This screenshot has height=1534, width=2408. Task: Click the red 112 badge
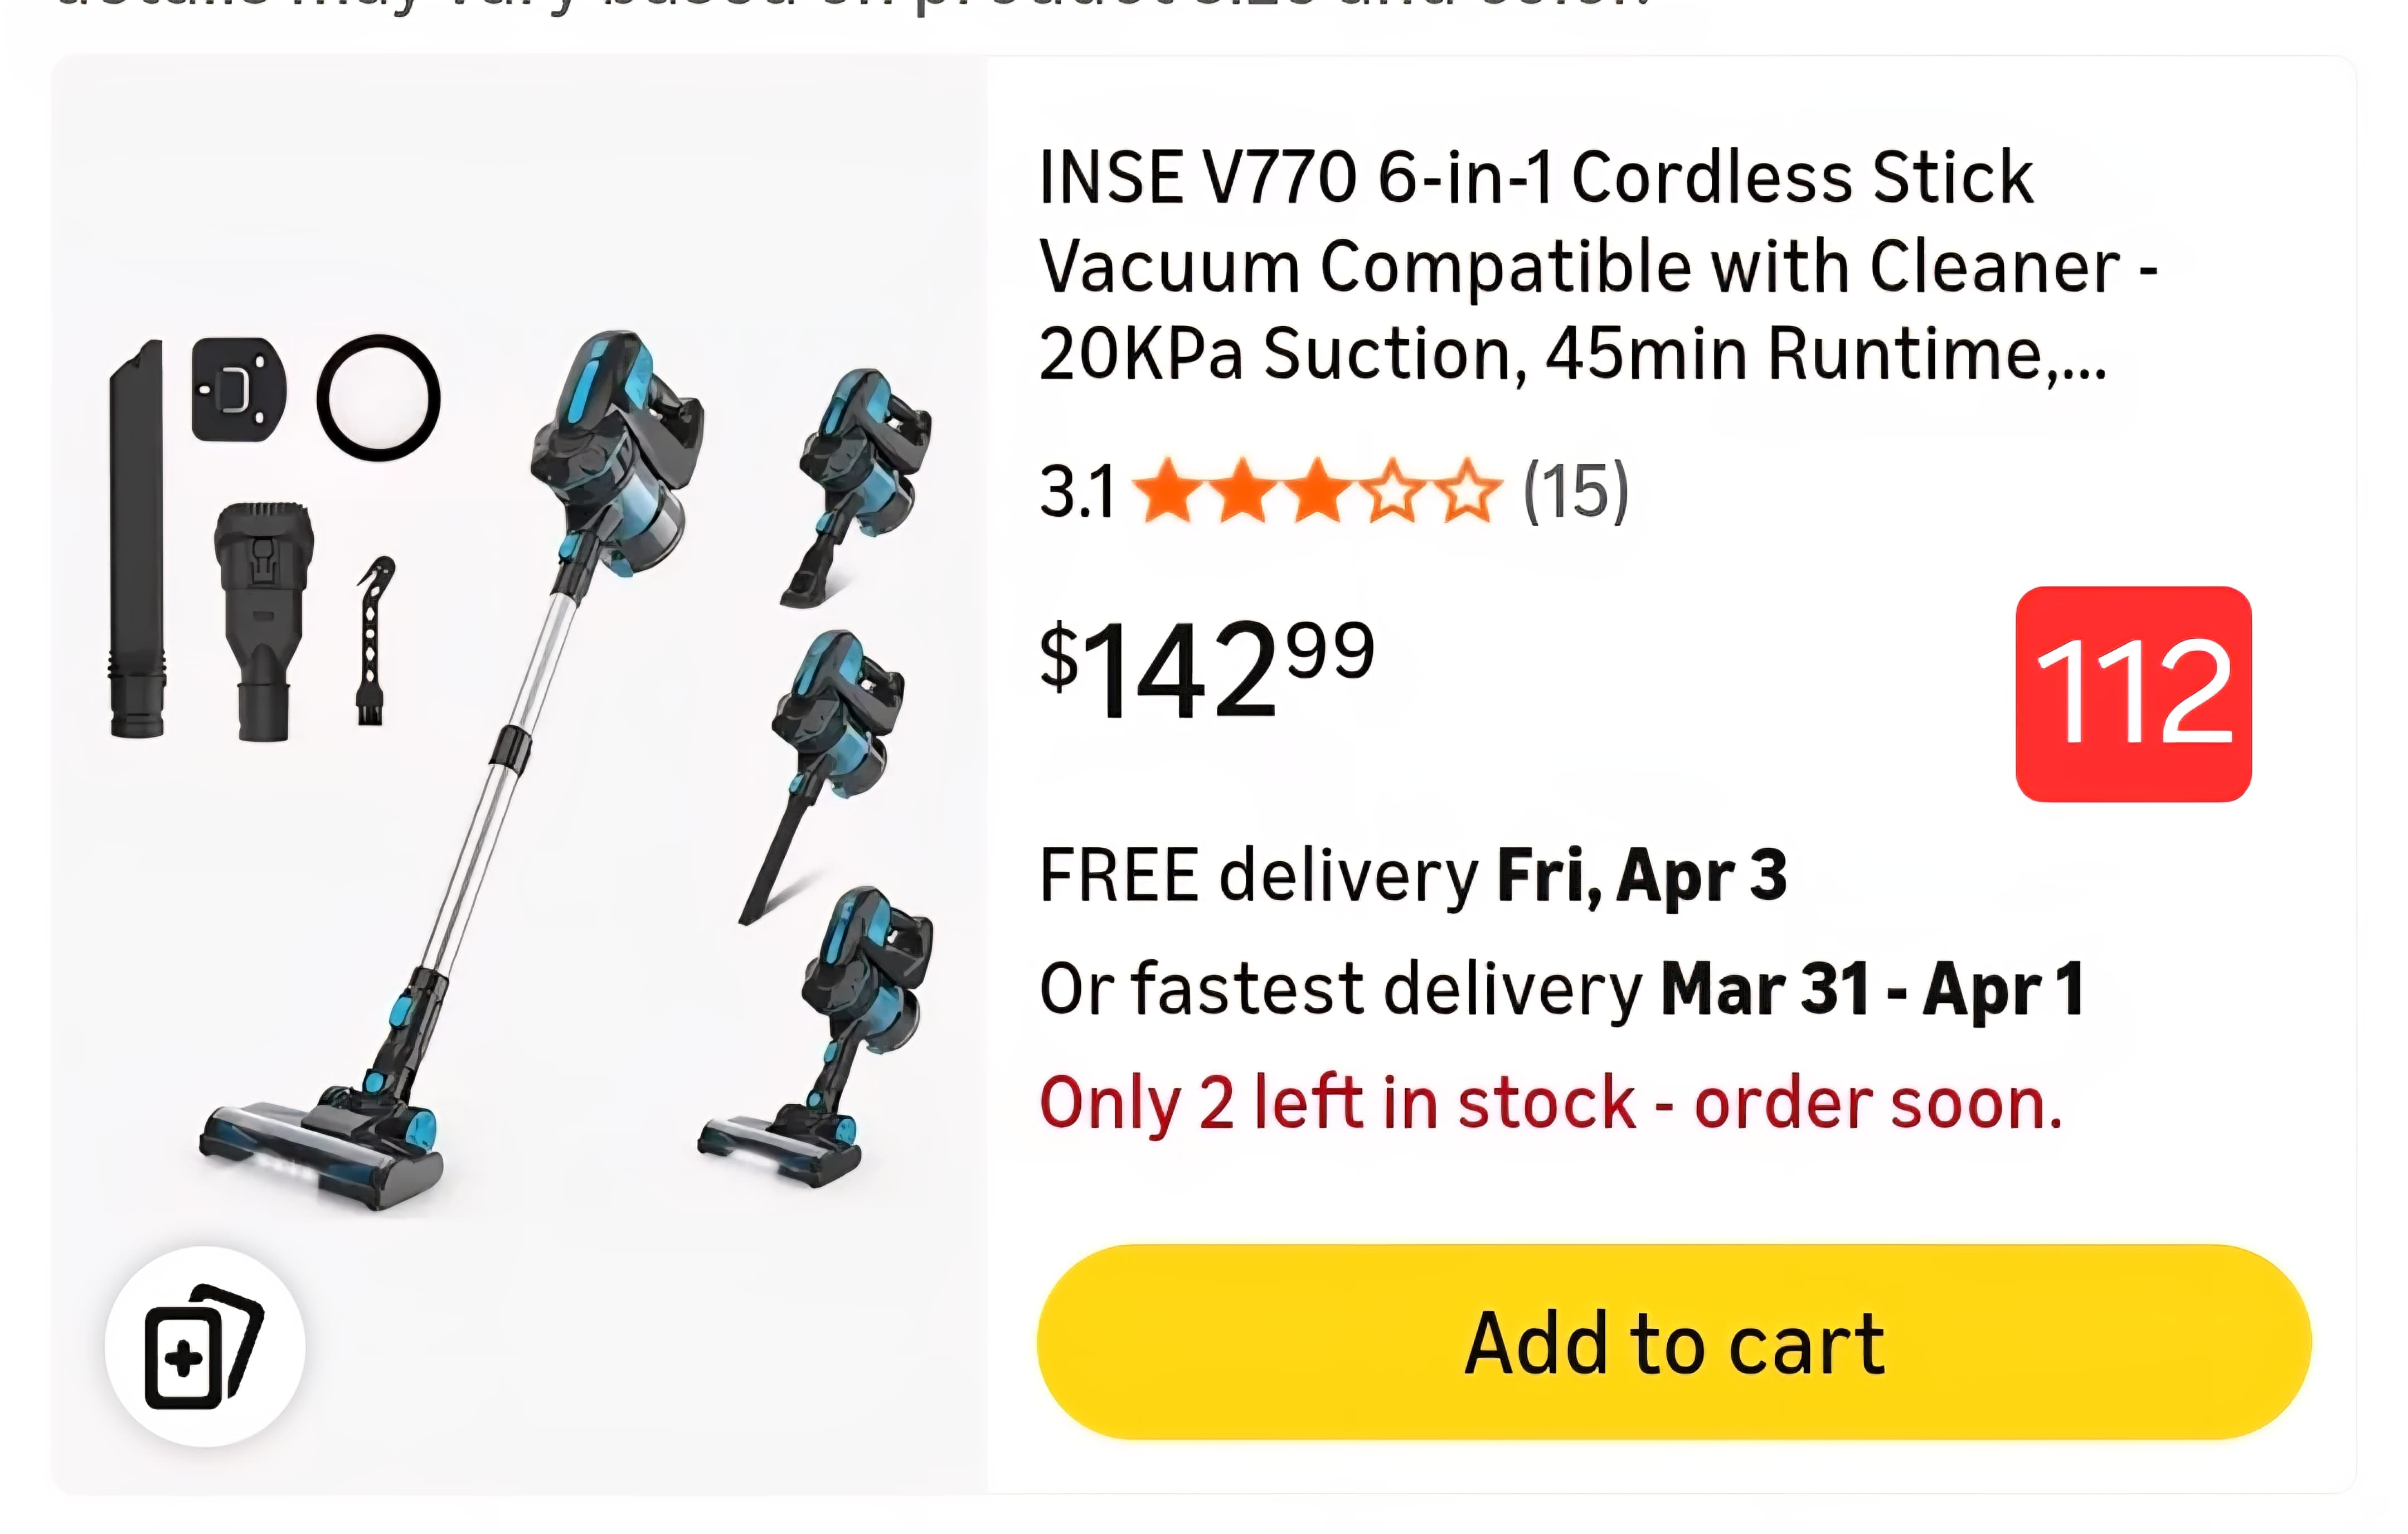2133,694
